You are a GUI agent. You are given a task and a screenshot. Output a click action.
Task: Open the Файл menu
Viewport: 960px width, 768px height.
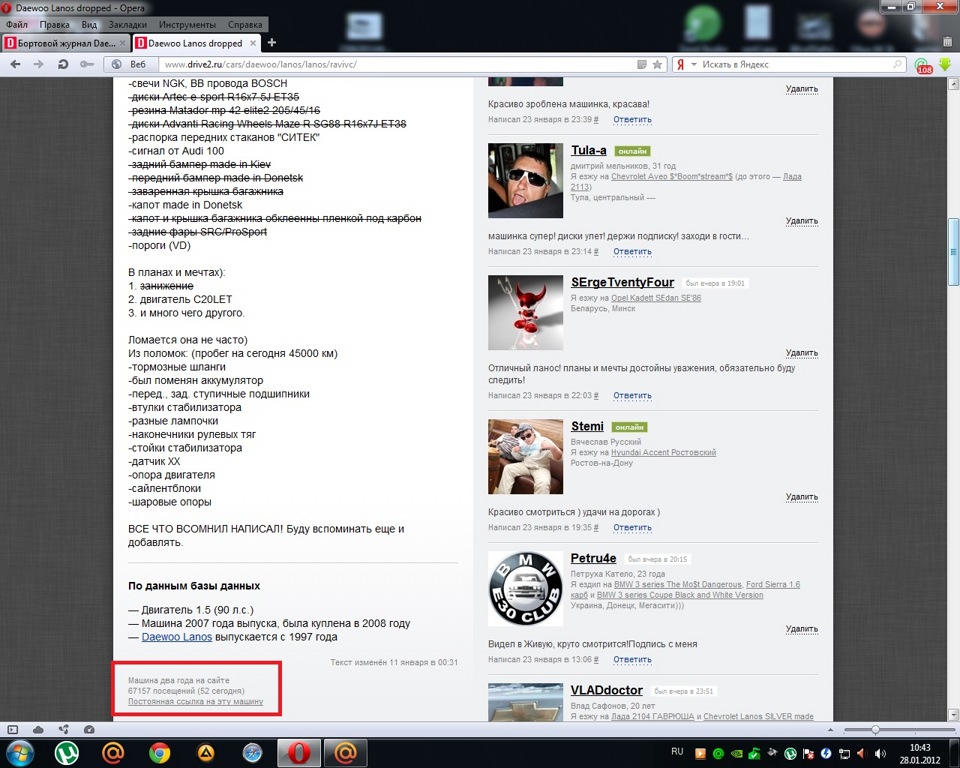click(17, 24)
